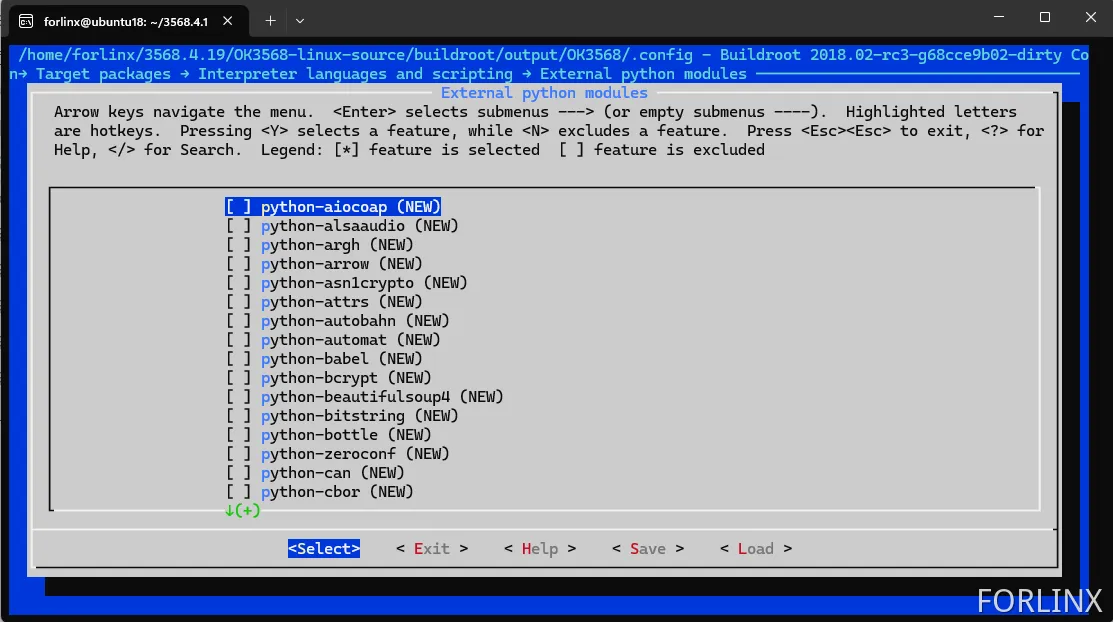Click the < Save > button
The image size is (1113, 622).
tap(648, 549)
